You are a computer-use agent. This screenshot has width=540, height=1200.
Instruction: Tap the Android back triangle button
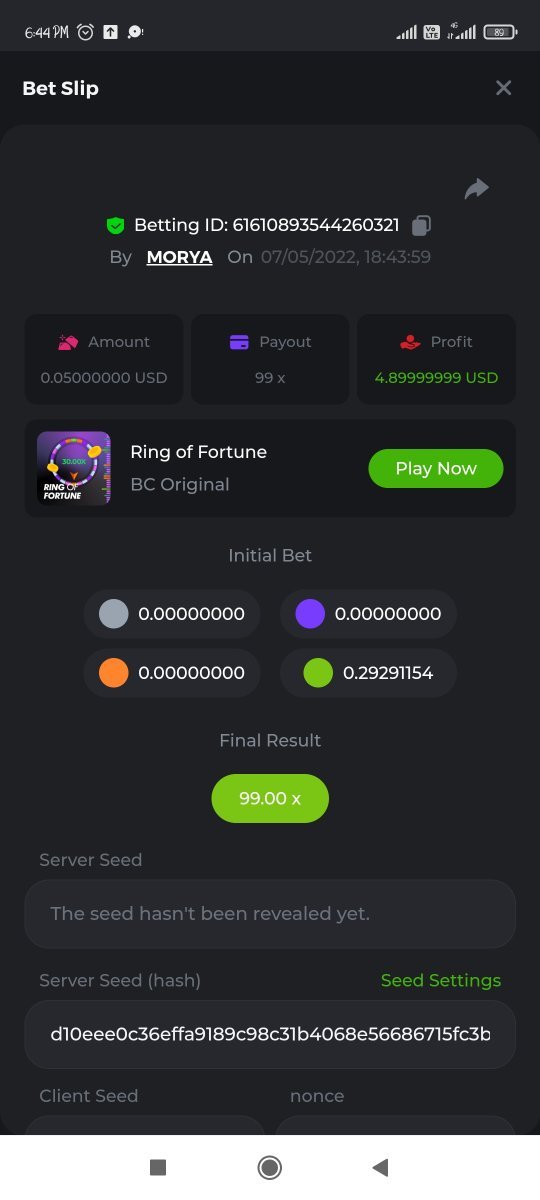pos(379,1167)
